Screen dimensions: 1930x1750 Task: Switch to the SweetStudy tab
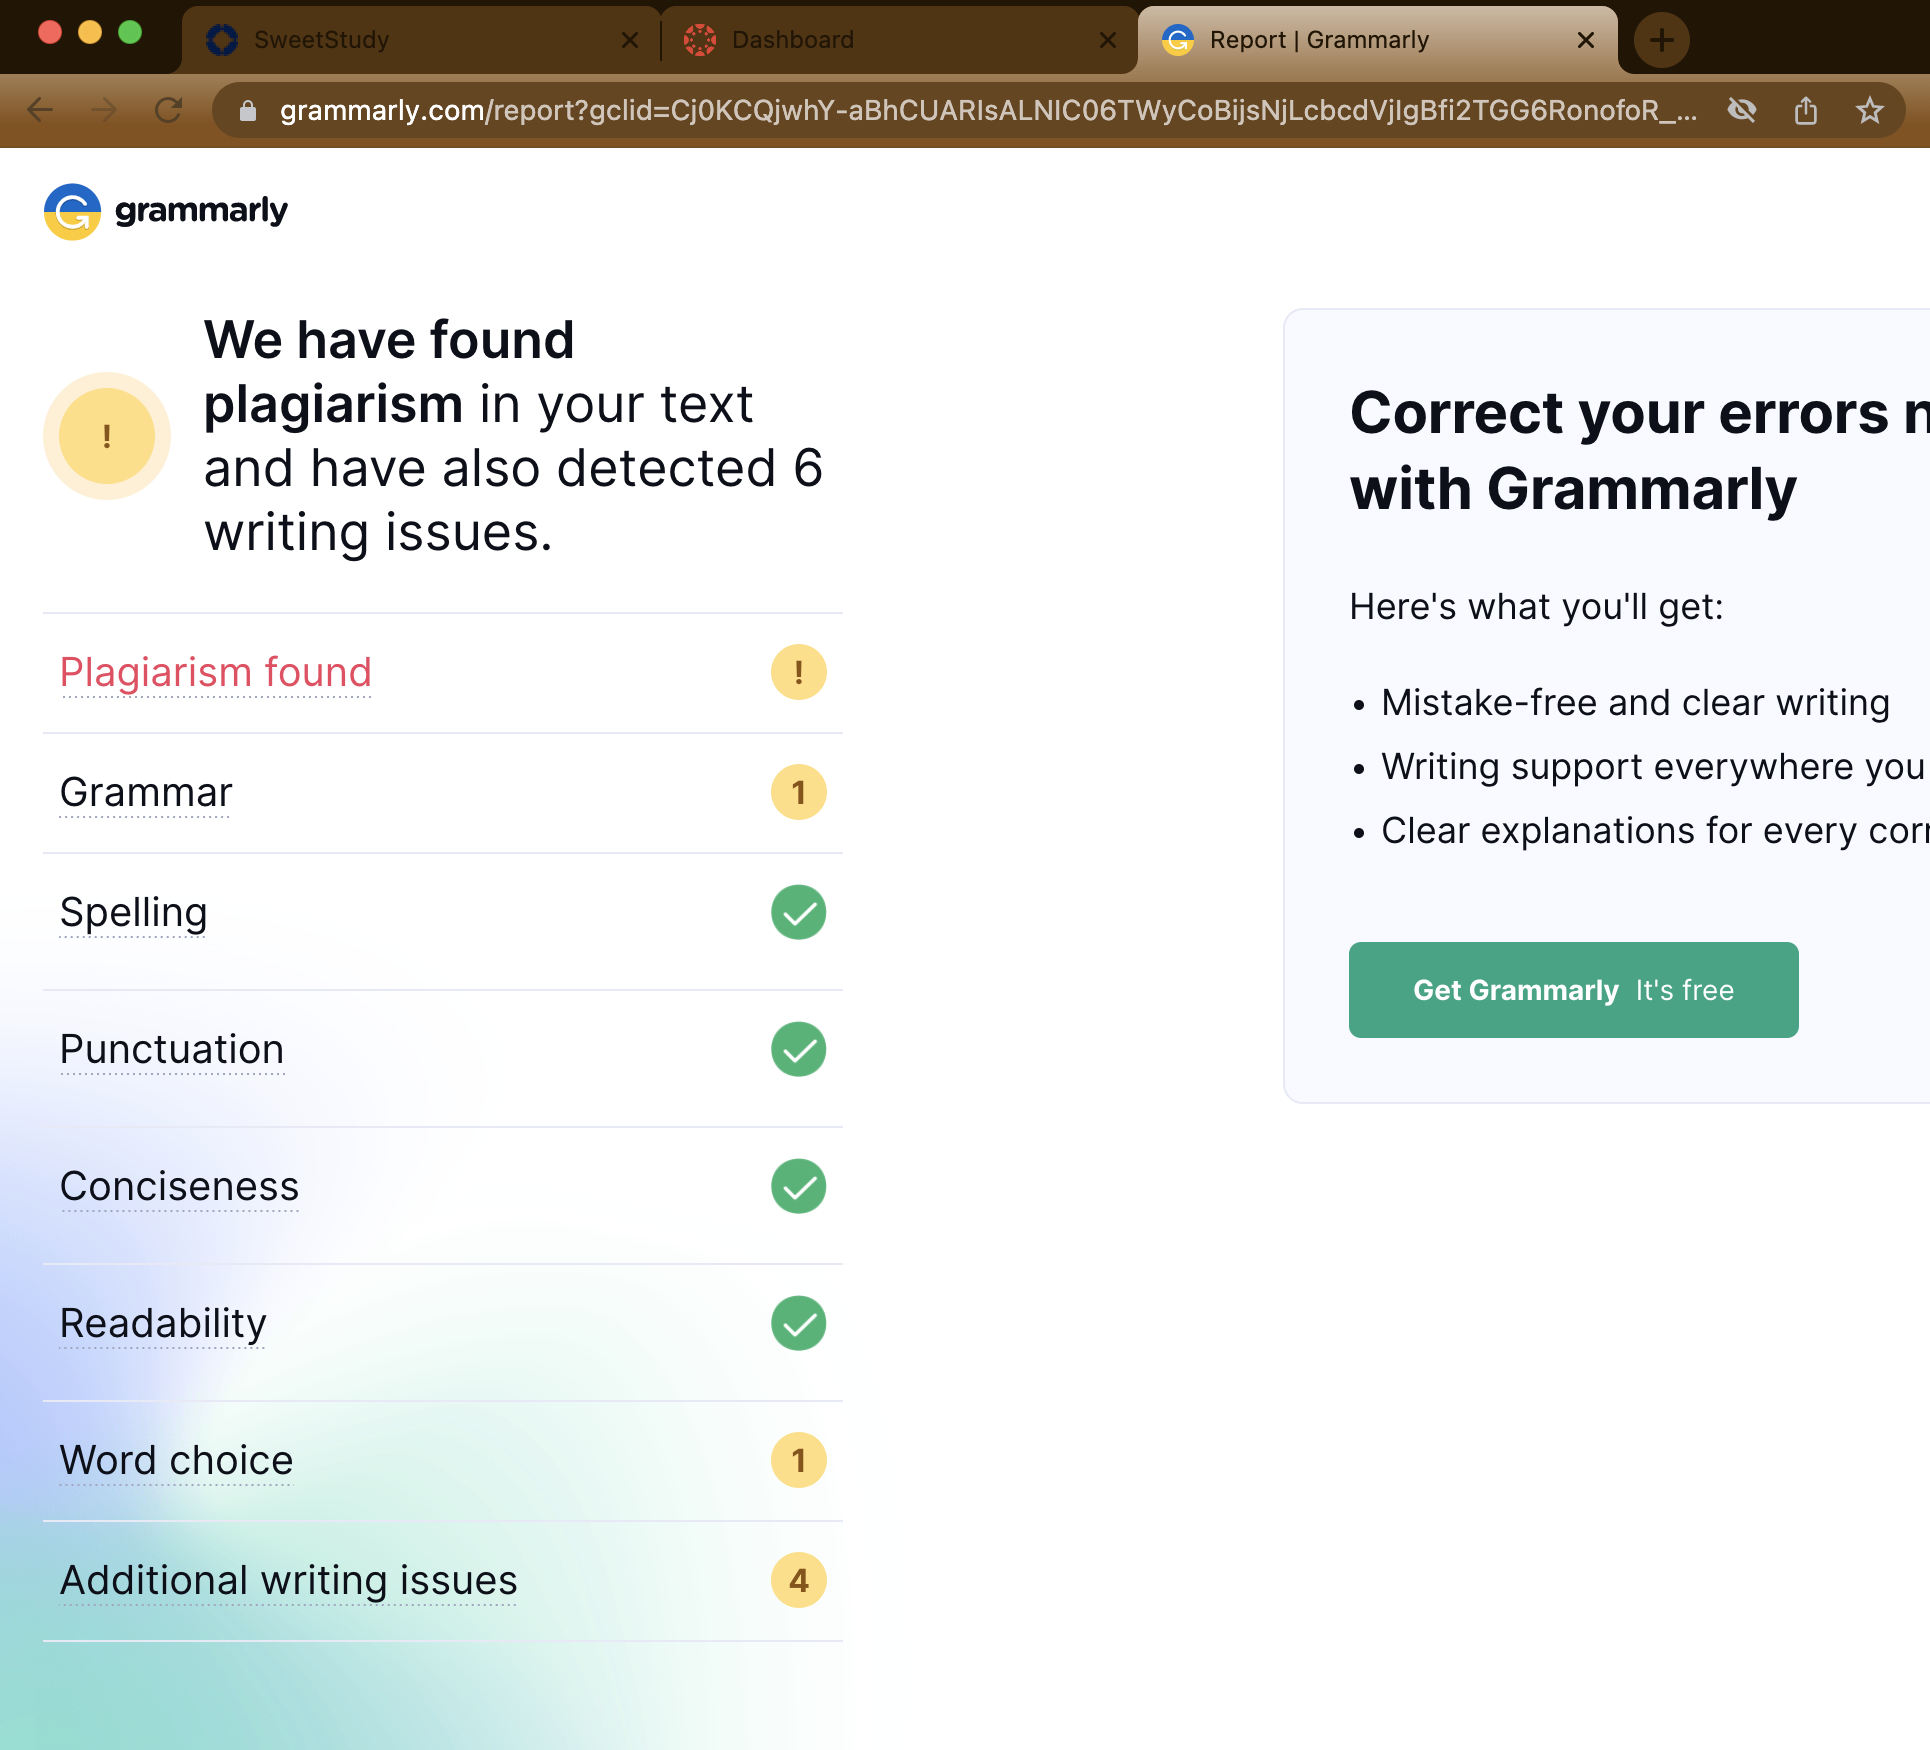coord(420,40)
